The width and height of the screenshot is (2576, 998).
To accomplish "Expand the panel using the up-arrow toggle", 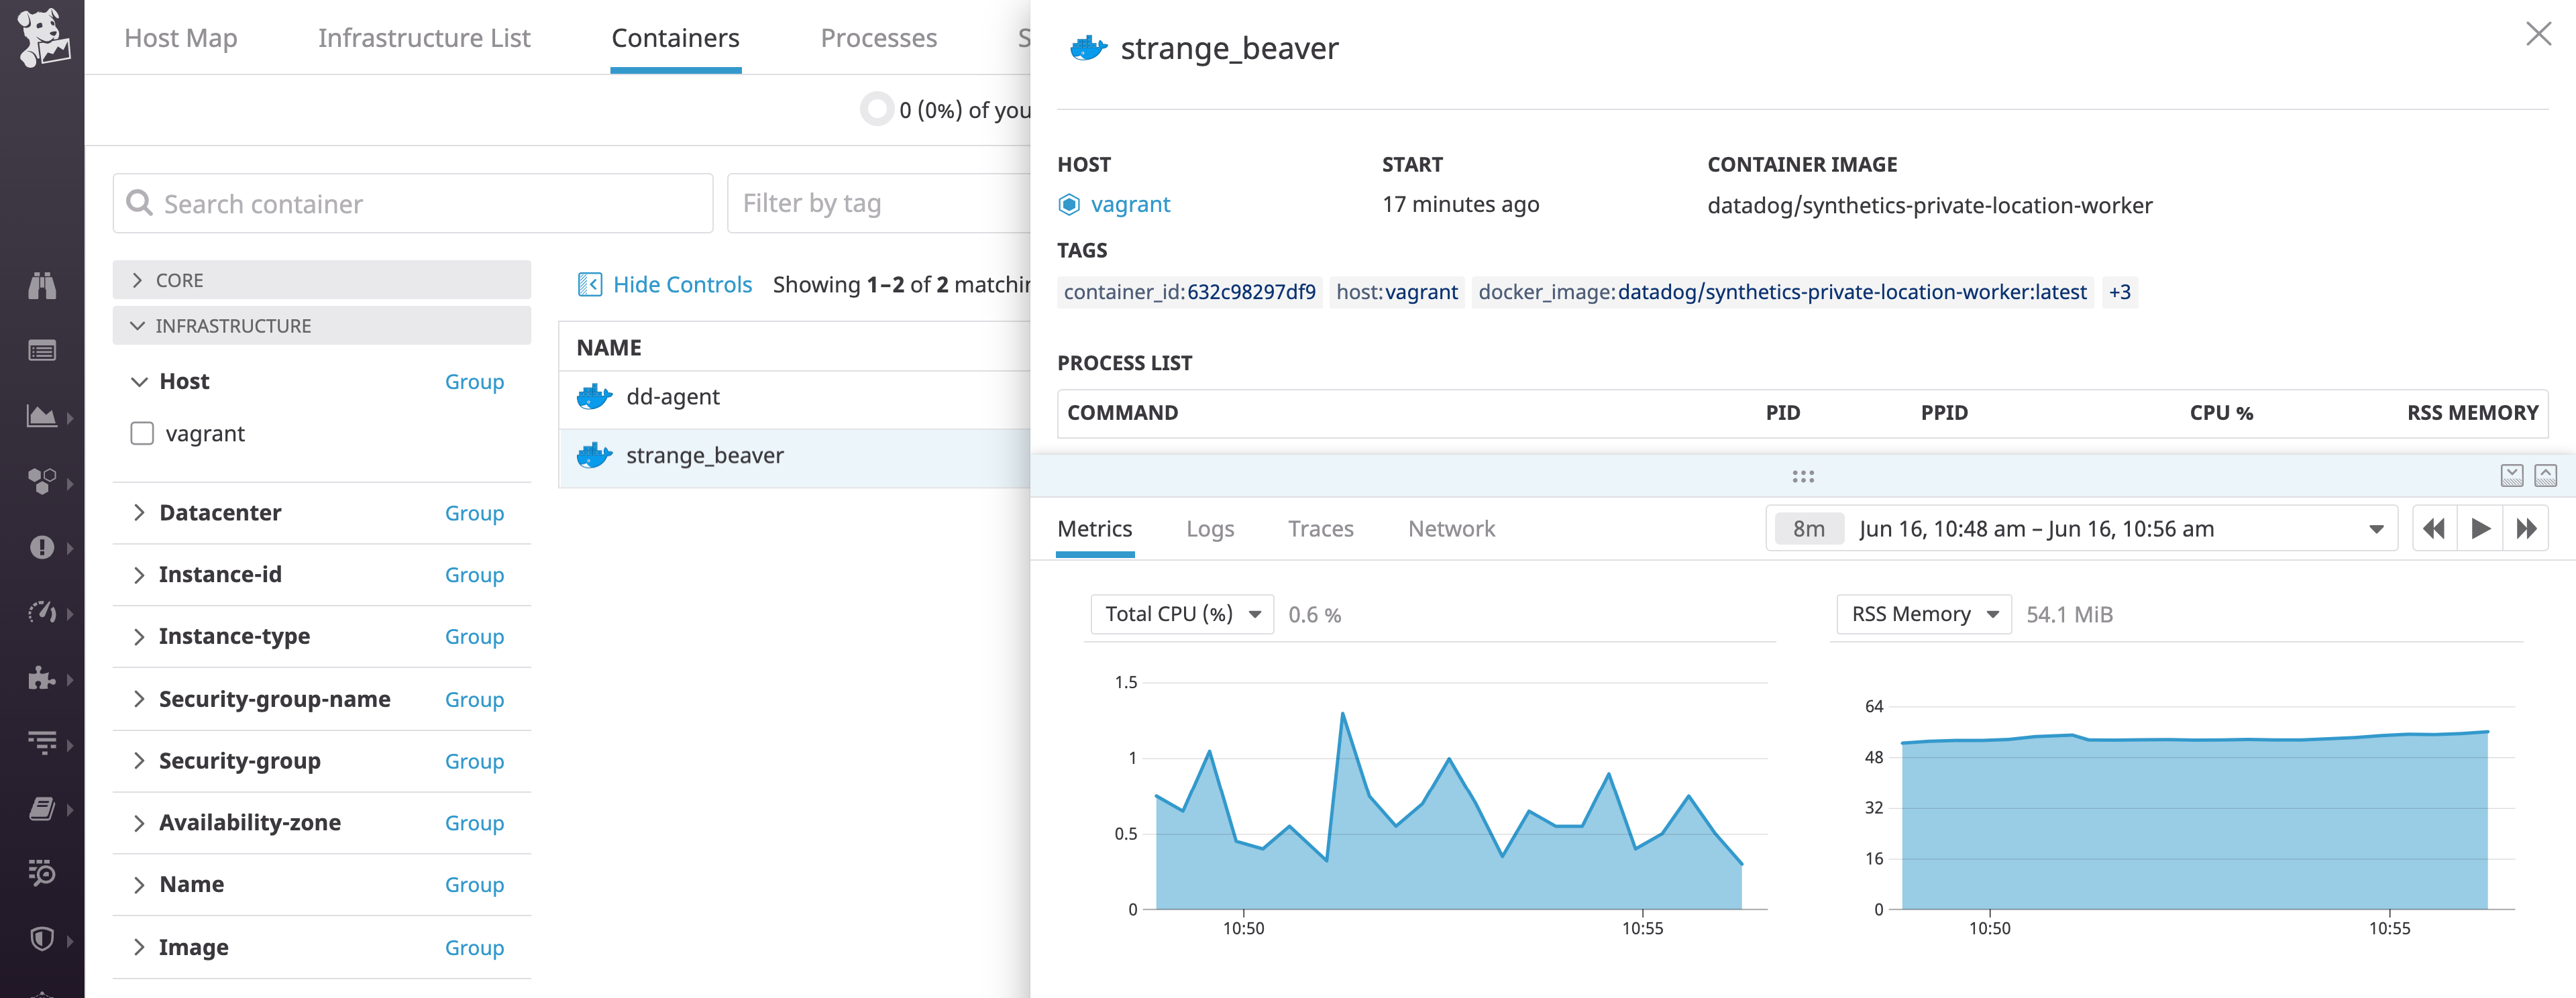I will (x=2546, y=476).
